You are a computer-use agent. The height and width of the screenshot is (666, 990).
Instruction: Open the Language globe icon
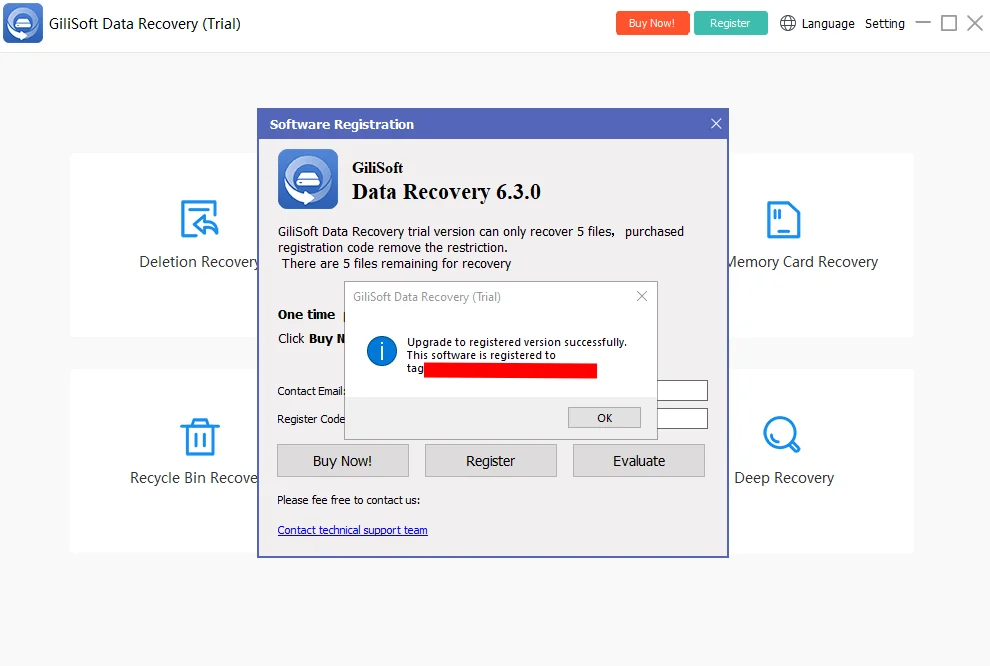(x=787, y=23)
